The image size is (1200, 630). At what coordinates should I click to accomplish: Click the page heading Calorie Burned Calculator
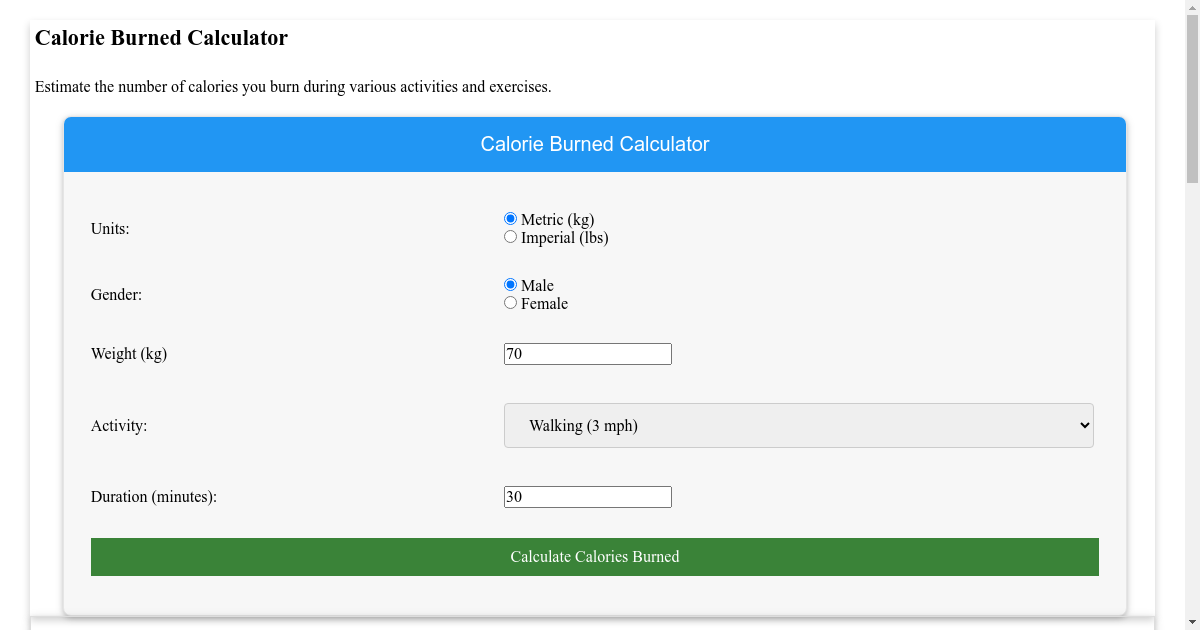pos(161,38)
